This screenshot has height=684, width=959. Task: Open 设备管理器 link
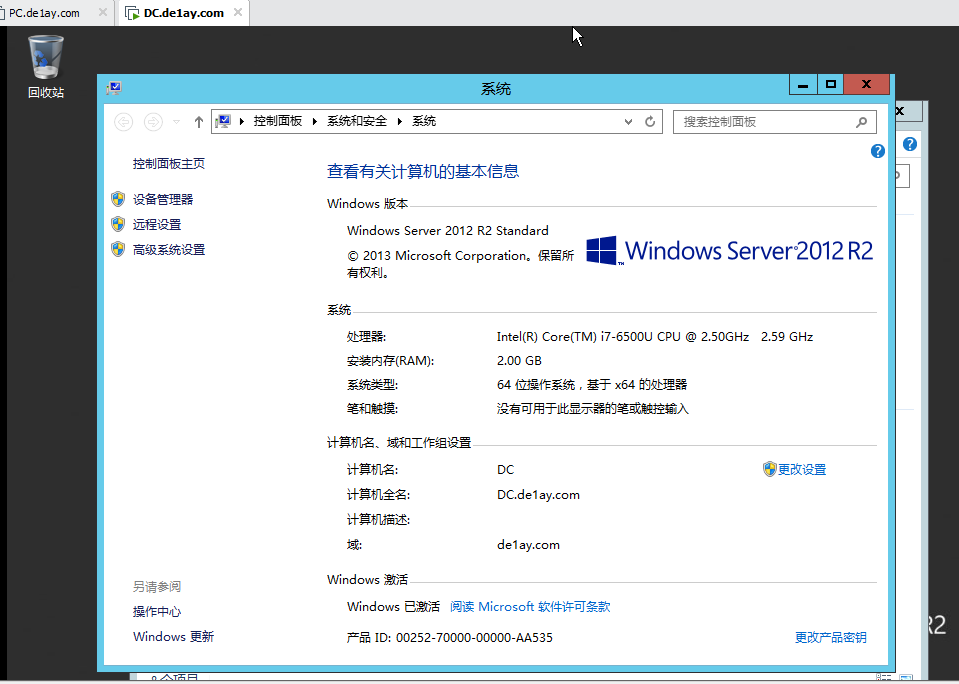[x=163, y=199]
